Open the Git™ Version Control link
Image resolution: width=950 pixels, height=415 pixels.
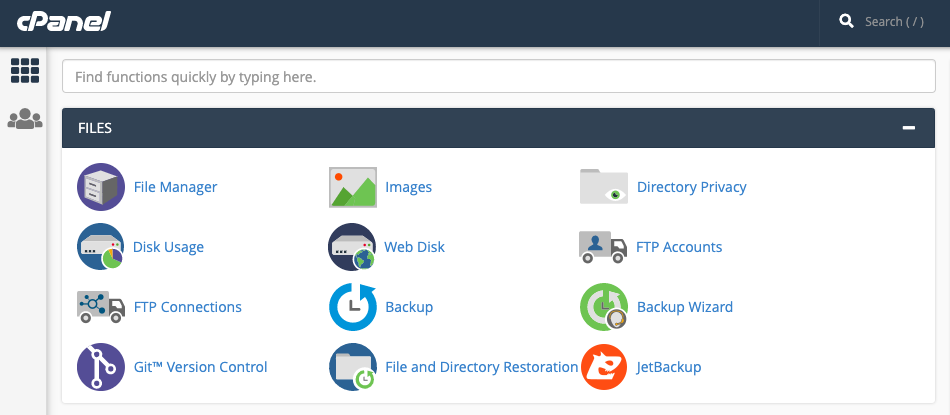(201, 367)
